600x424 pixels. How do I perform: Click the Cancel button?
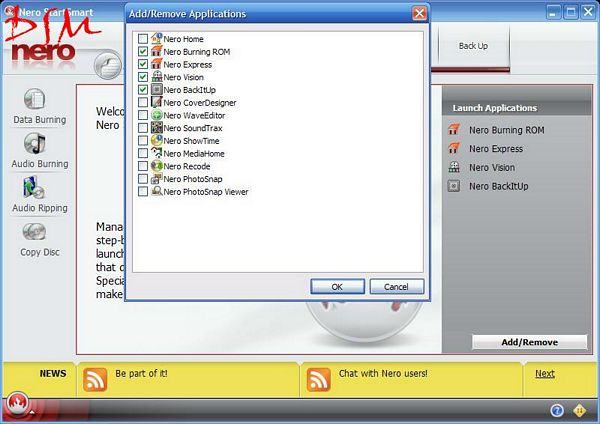point(397,287)
